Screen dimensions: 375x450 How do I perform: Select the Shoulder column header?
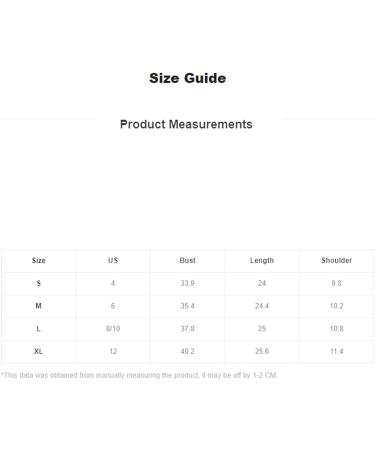tap(336, 260)
